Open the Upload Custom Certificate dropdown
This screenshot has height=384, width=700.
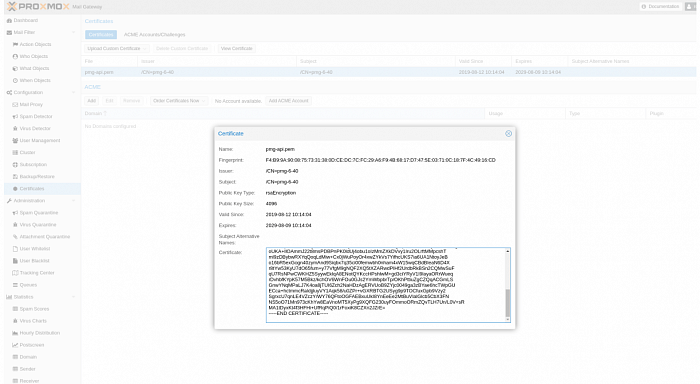pos(117,49)
